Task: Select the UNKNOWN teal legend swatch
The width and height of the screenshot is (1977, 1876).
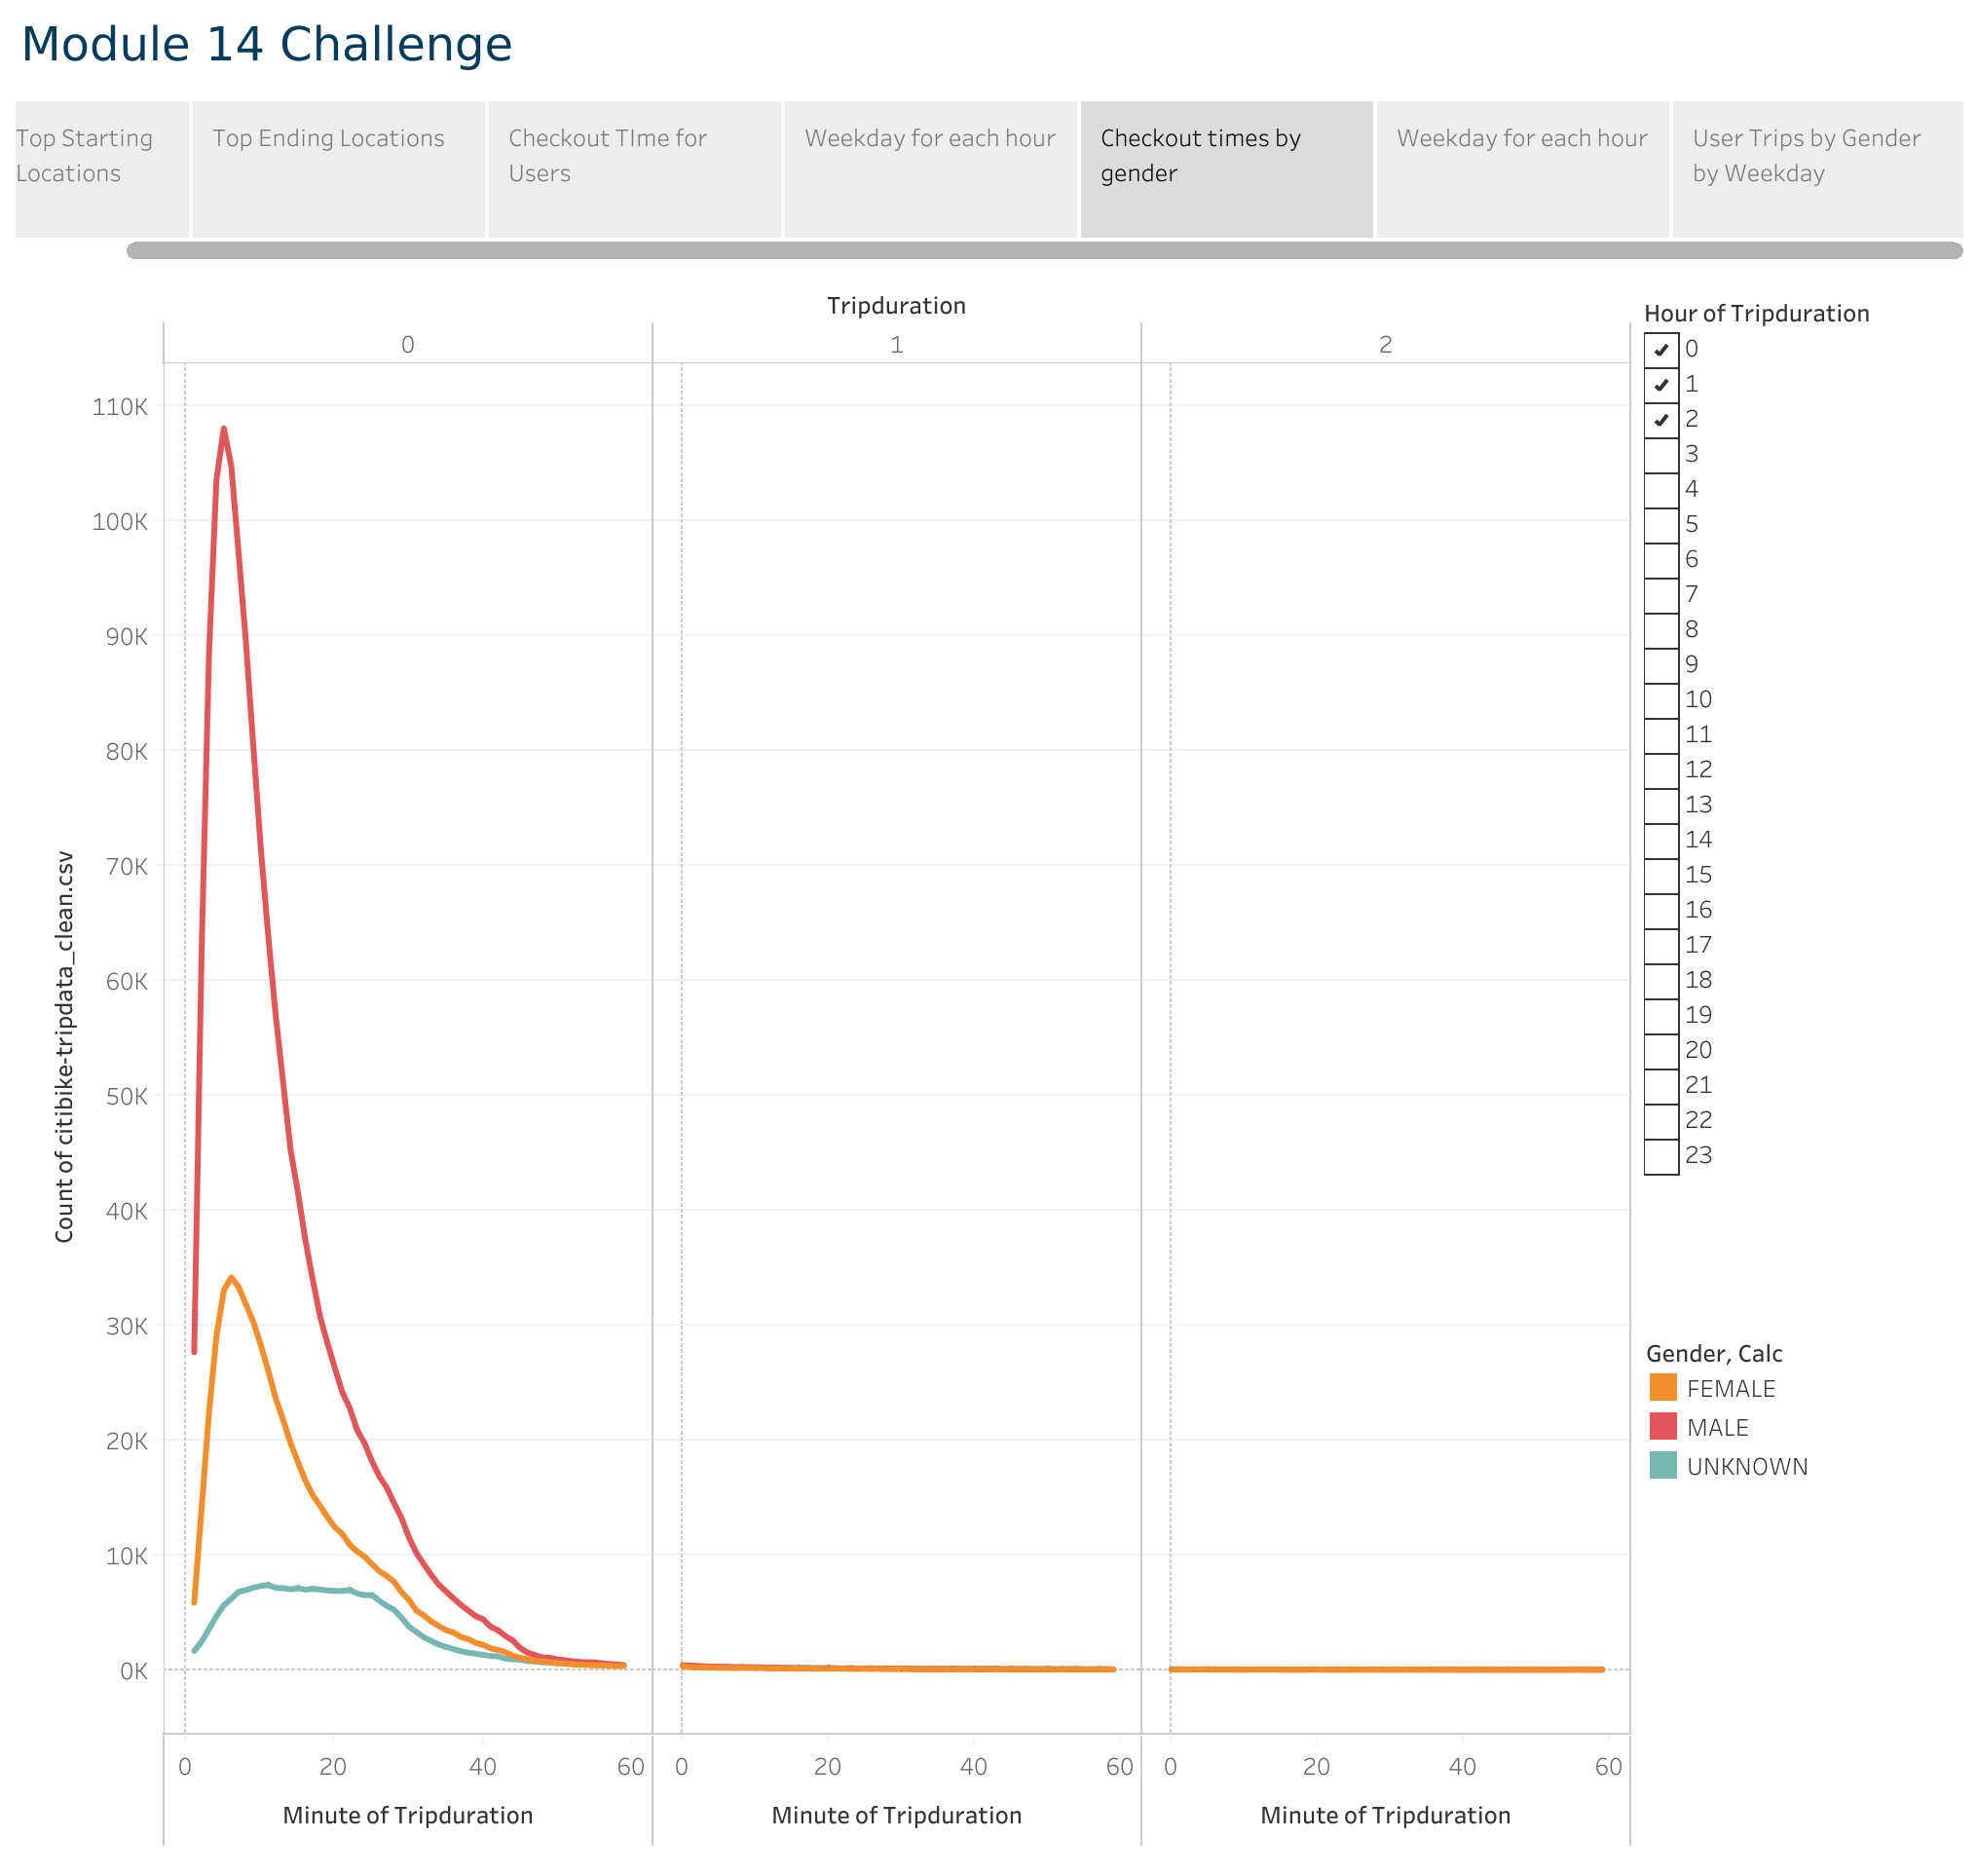Action: pos(1662,1466)
